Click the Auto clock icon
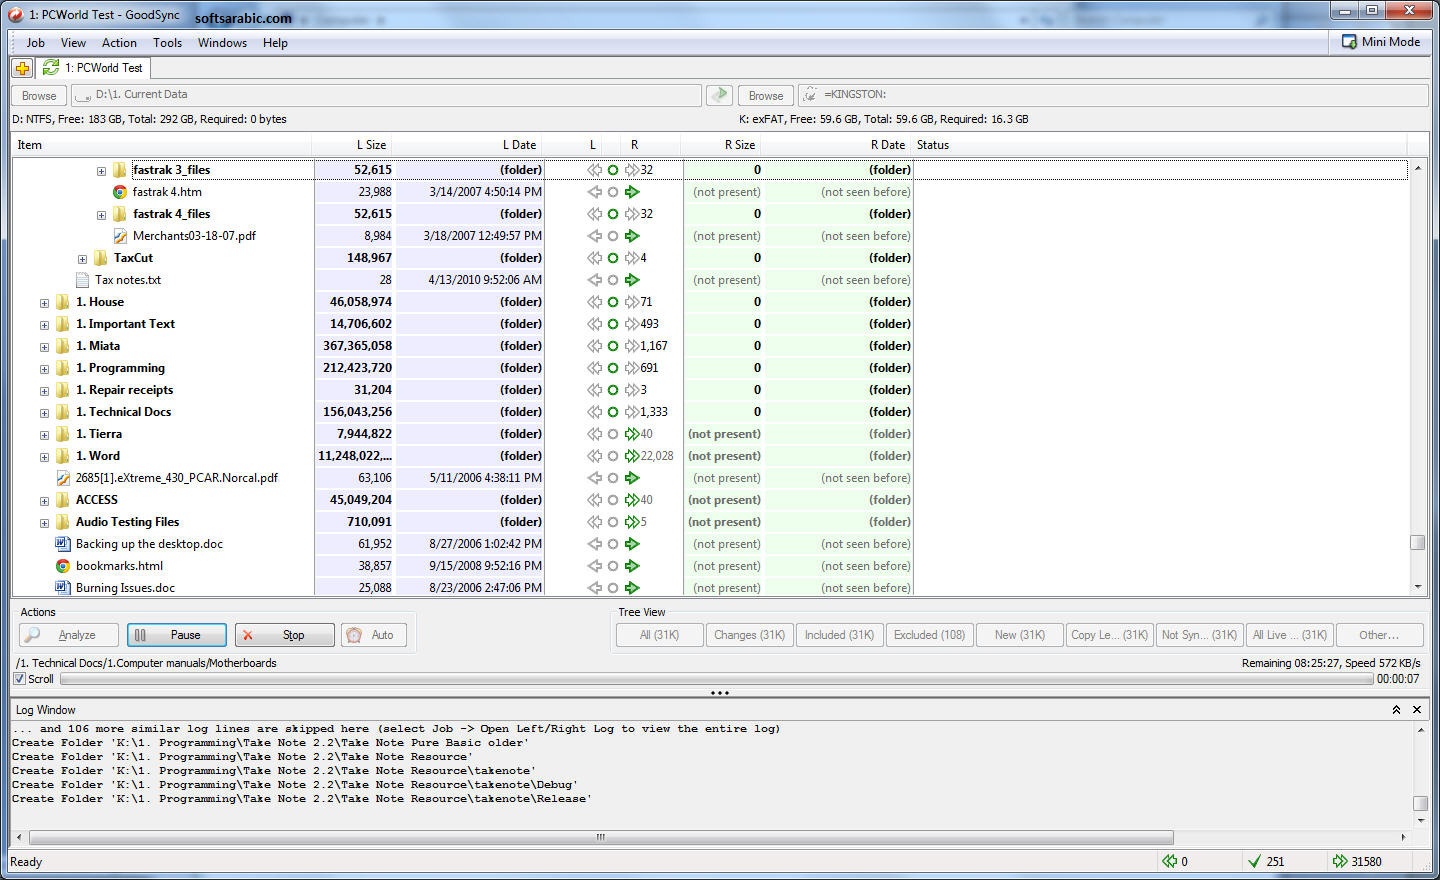 coord(353,635)
